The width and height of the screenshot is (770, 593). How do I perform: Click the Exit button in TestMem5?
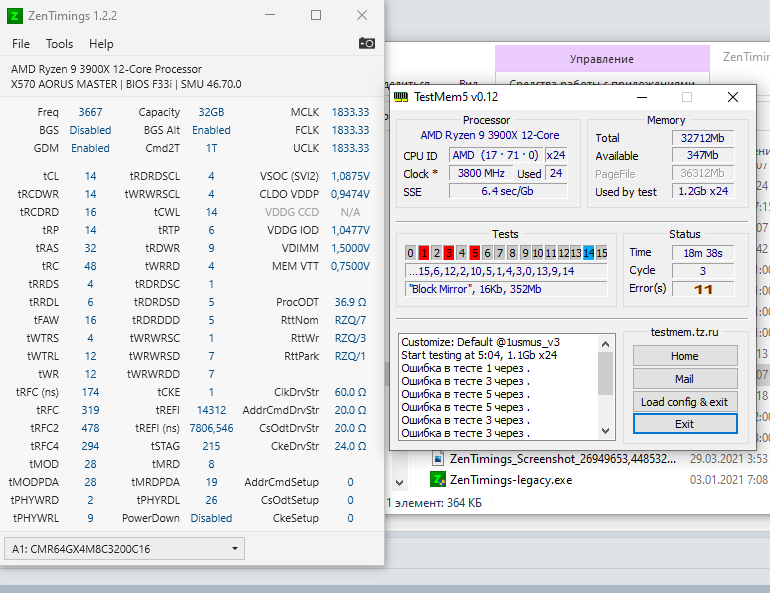pyautogui.click(x=685, y=424)
